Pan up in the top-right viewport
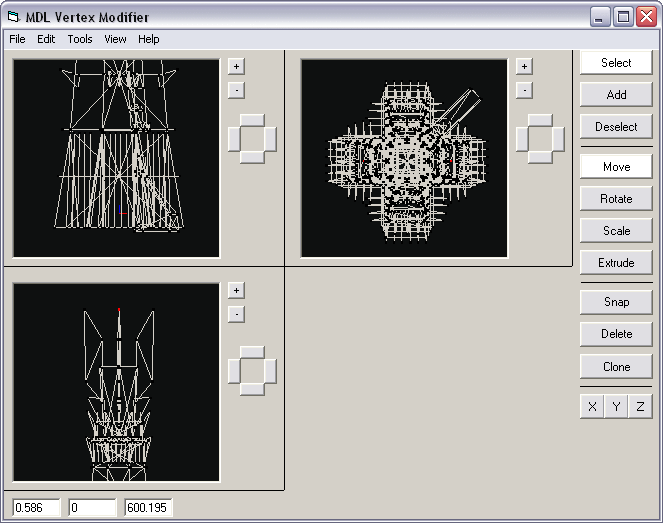The height and width of the screenshot is (523, 663). coord(540,120)
